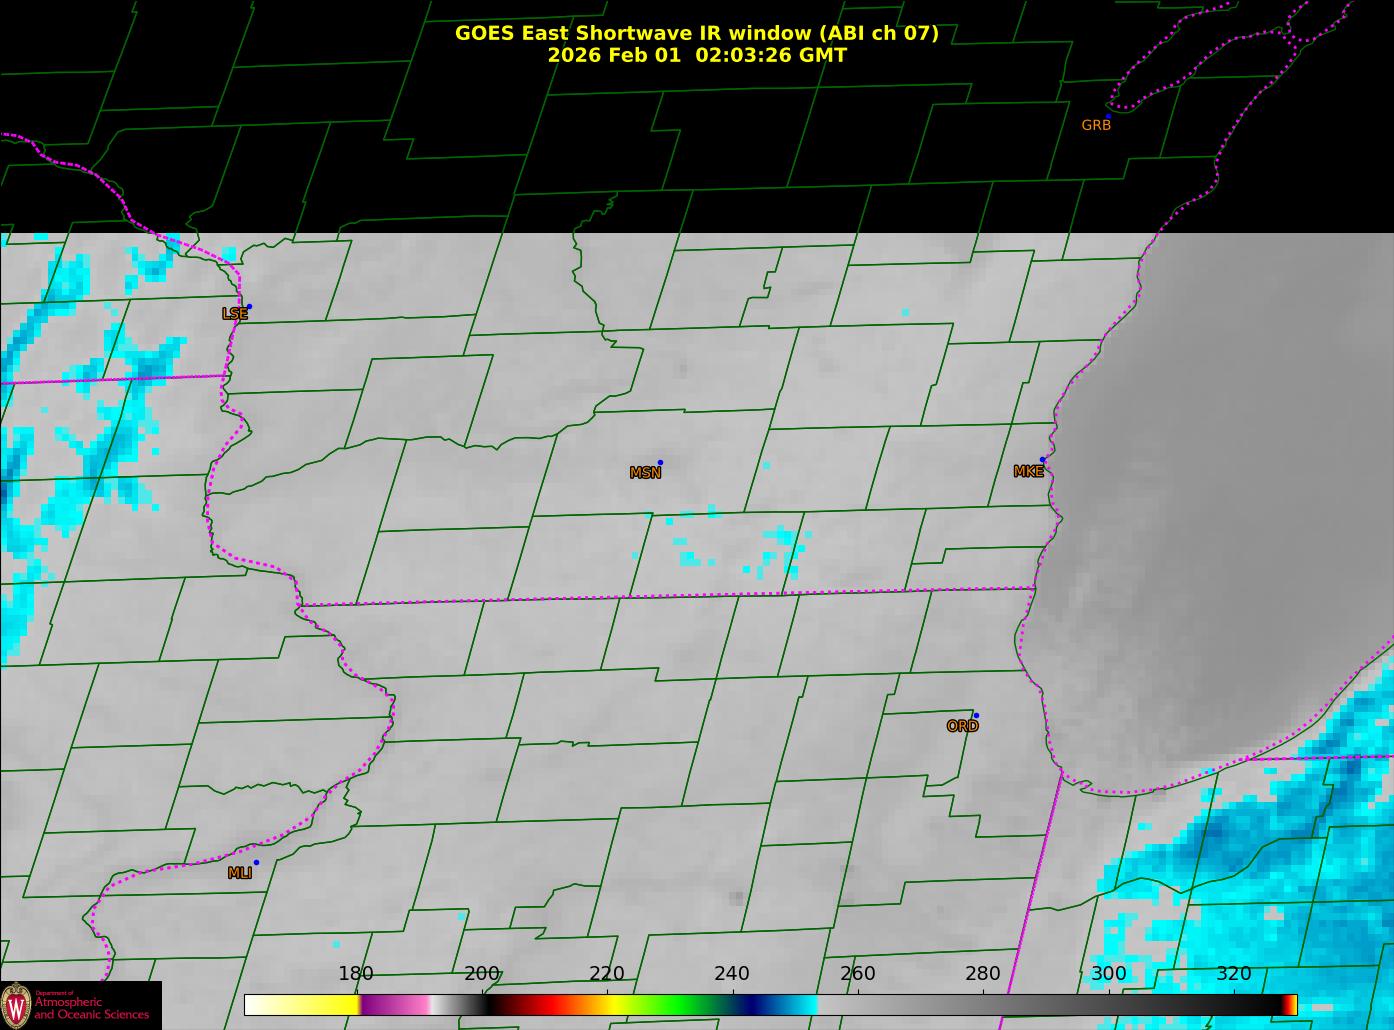Click the brightness temperature color scale bar

[770, 1004]
